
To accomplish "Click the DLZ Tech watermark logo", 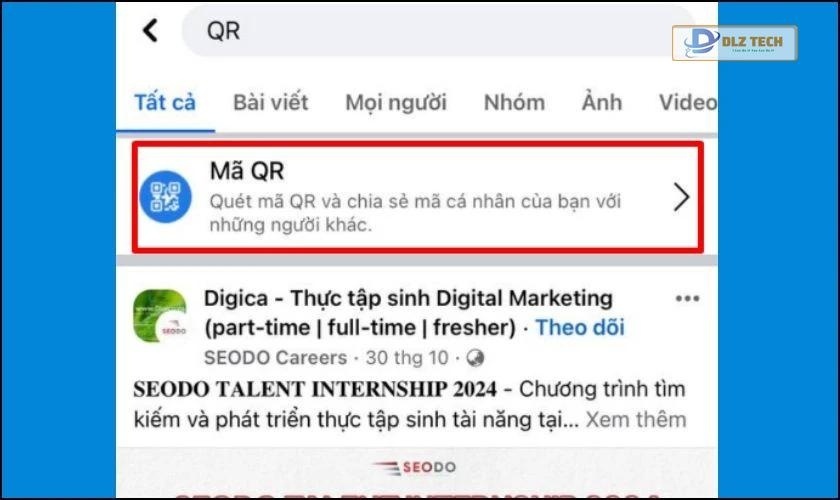I will 734,43.
